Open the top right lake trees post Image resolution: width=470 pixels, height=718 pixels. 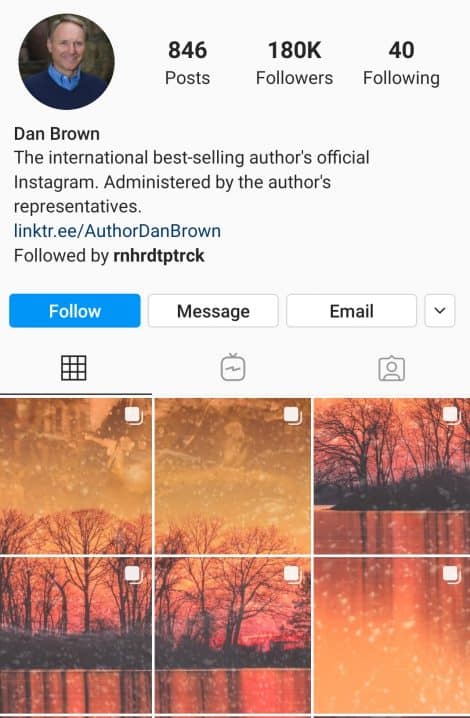[x=392, y=476]
